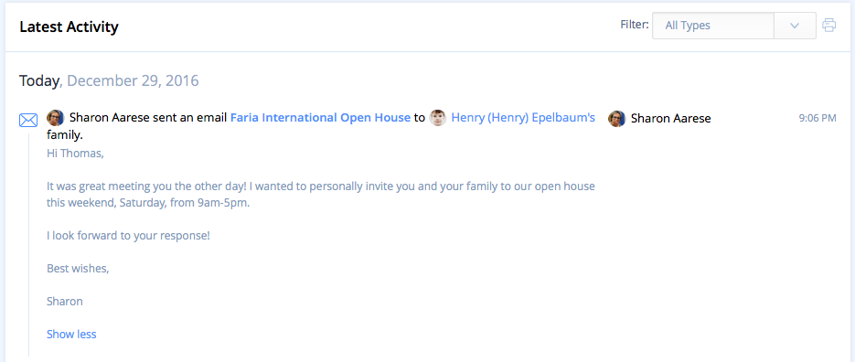
Task: Open Henry (Henry) Epelbaum's profile link
Action: 523,118
